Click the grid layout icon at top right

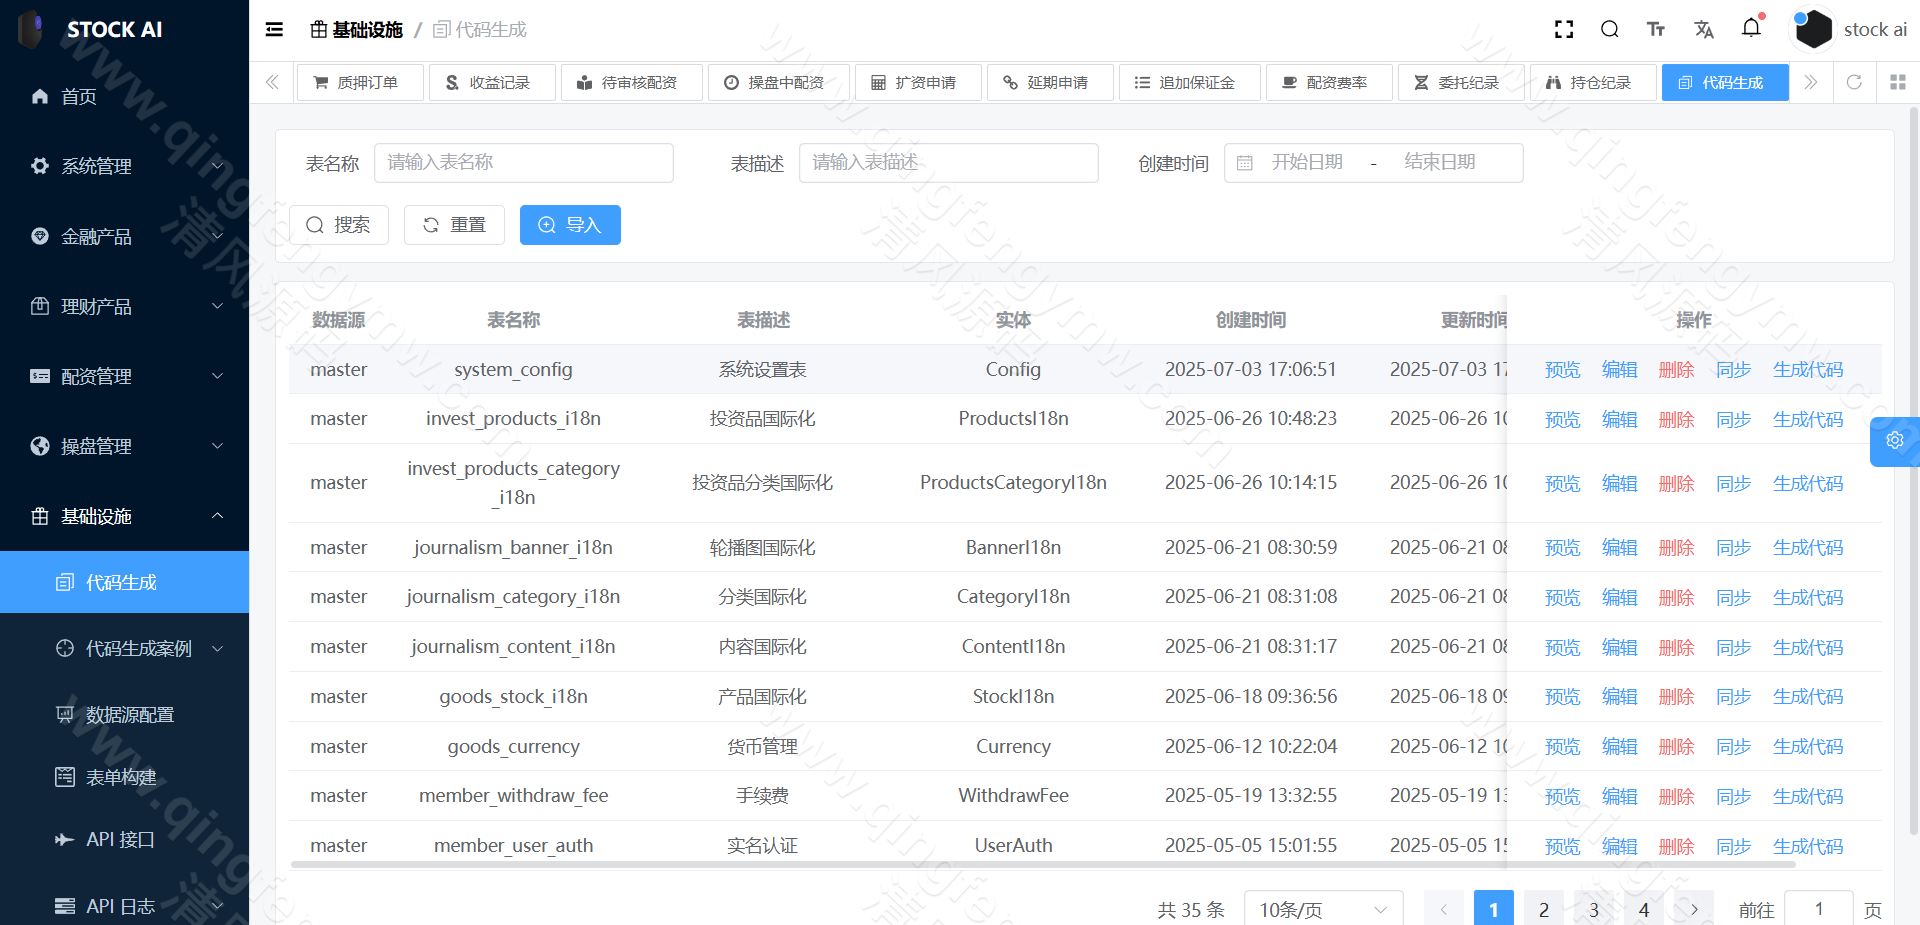[1898, 82]
